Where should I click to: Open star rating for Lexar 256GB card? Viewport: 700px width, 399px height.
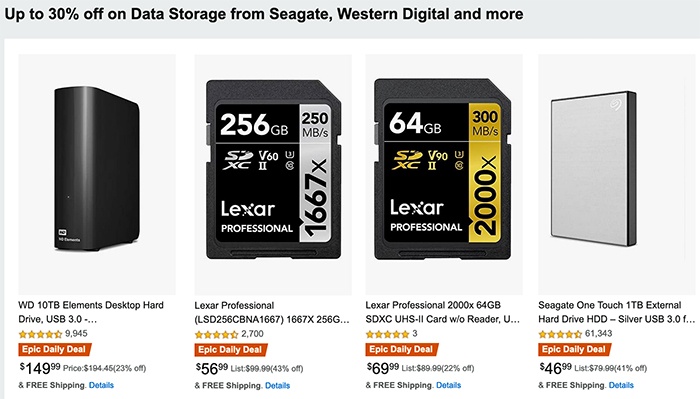coord(216,334)
